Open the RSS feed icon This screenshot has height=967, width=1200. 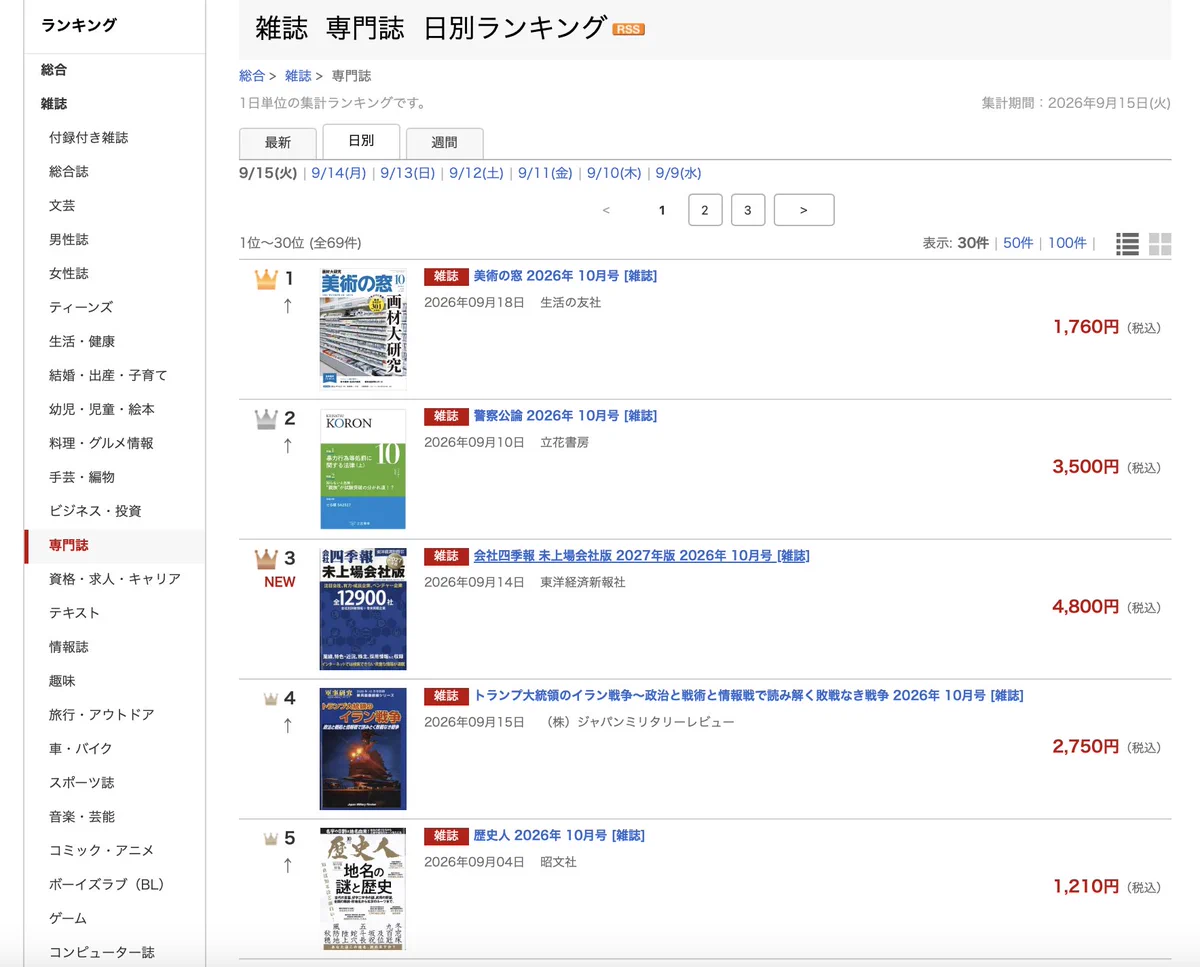629,29
